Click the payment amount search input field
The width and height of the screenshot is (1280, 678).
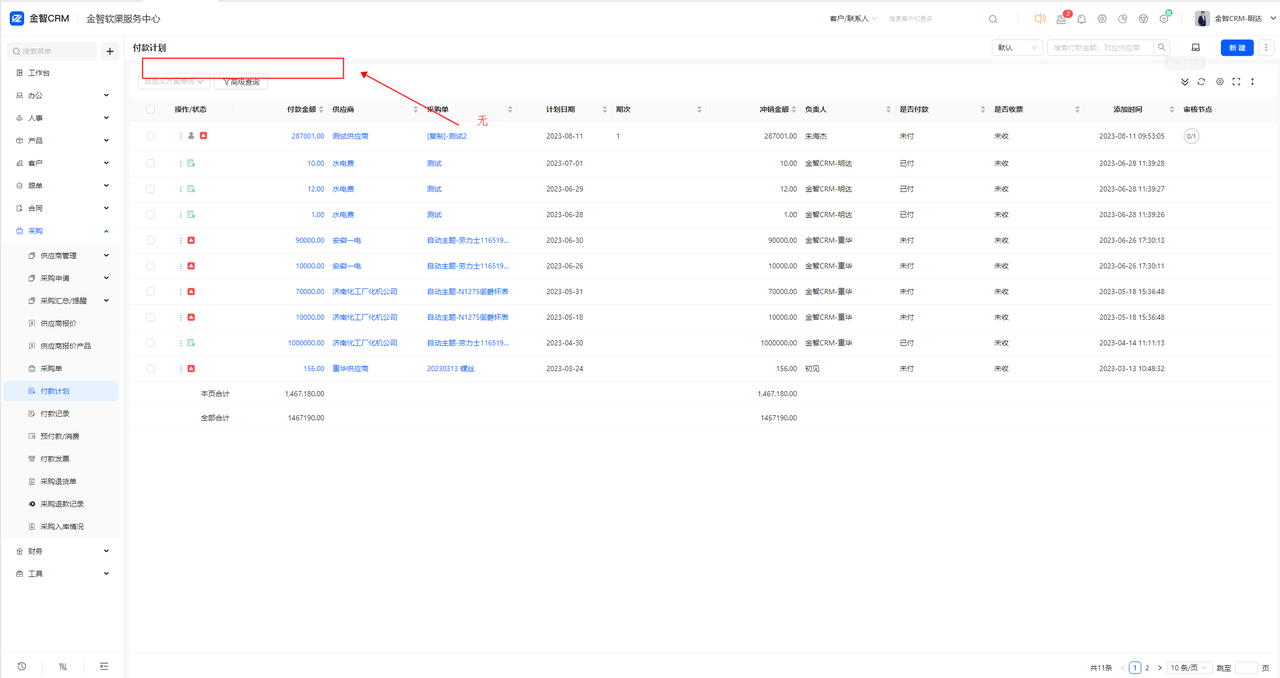point(1100,47)
